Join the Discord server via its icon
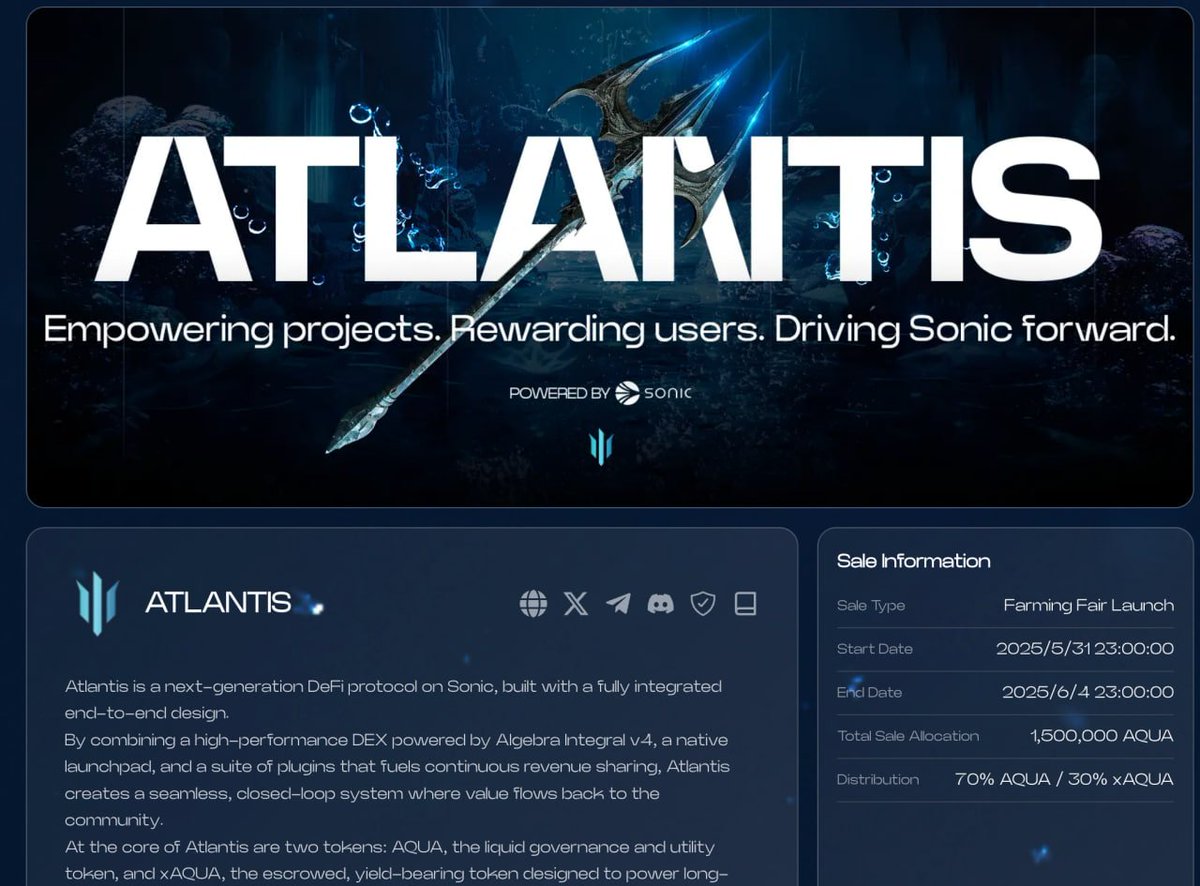Viewport: 1200px width, 886px height. point(660,603)
